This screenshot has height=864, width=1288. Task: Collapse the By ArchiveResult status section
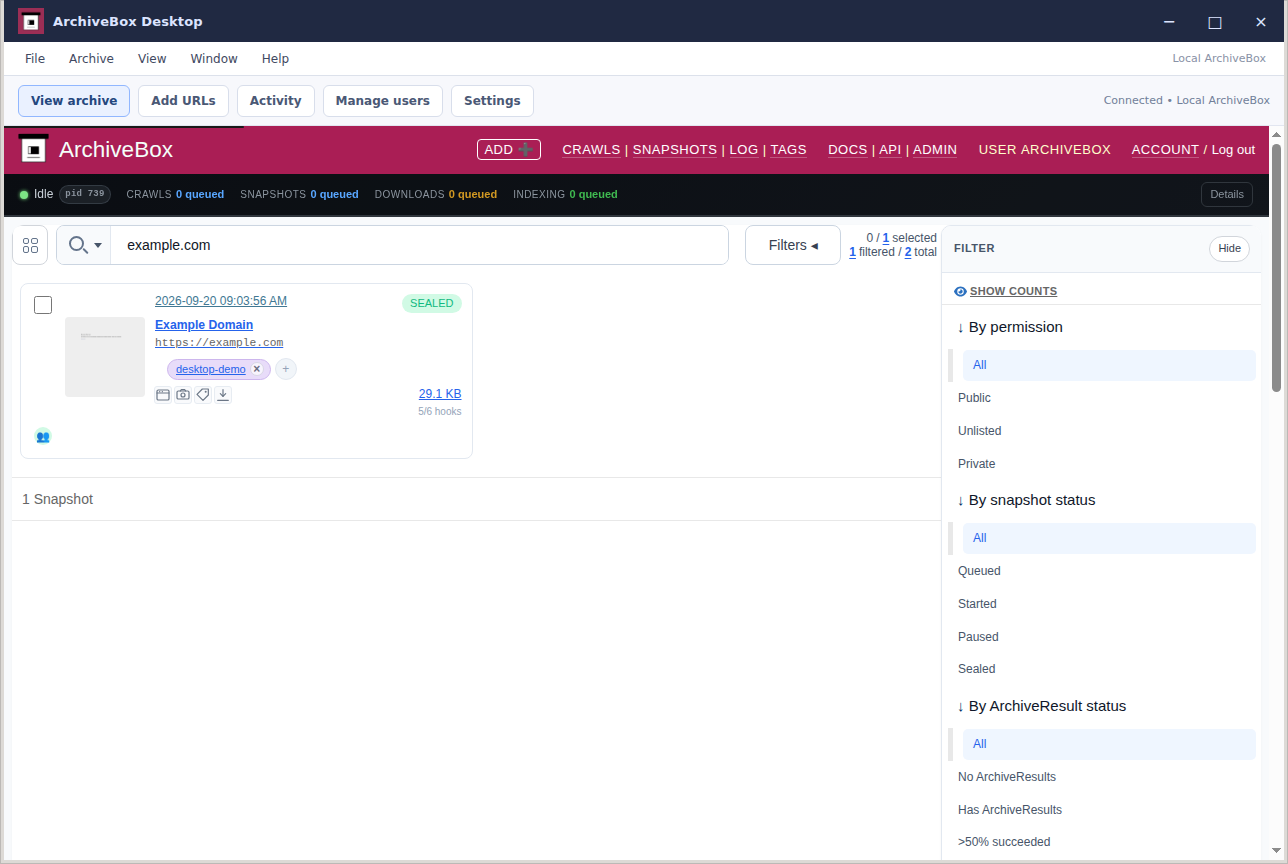1041,706
